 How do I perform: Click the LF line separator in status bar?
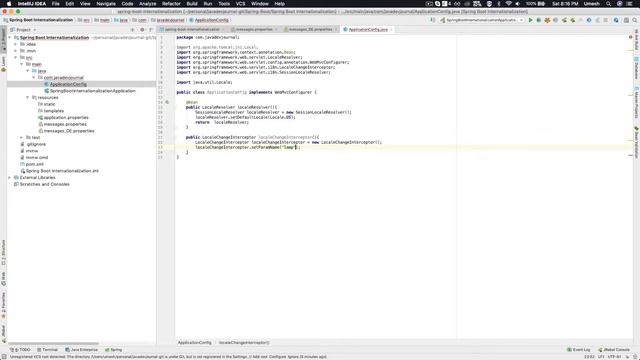pyautogui.click(x=601, y=357)
